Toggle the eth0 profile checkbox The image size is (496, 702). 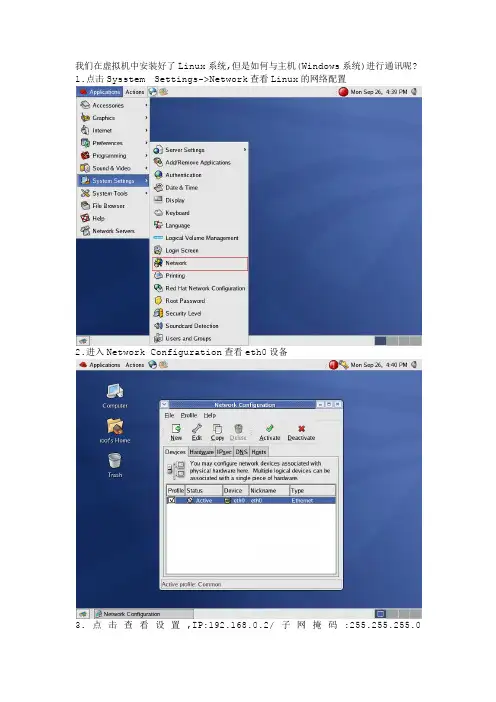[x=171, y=500]
